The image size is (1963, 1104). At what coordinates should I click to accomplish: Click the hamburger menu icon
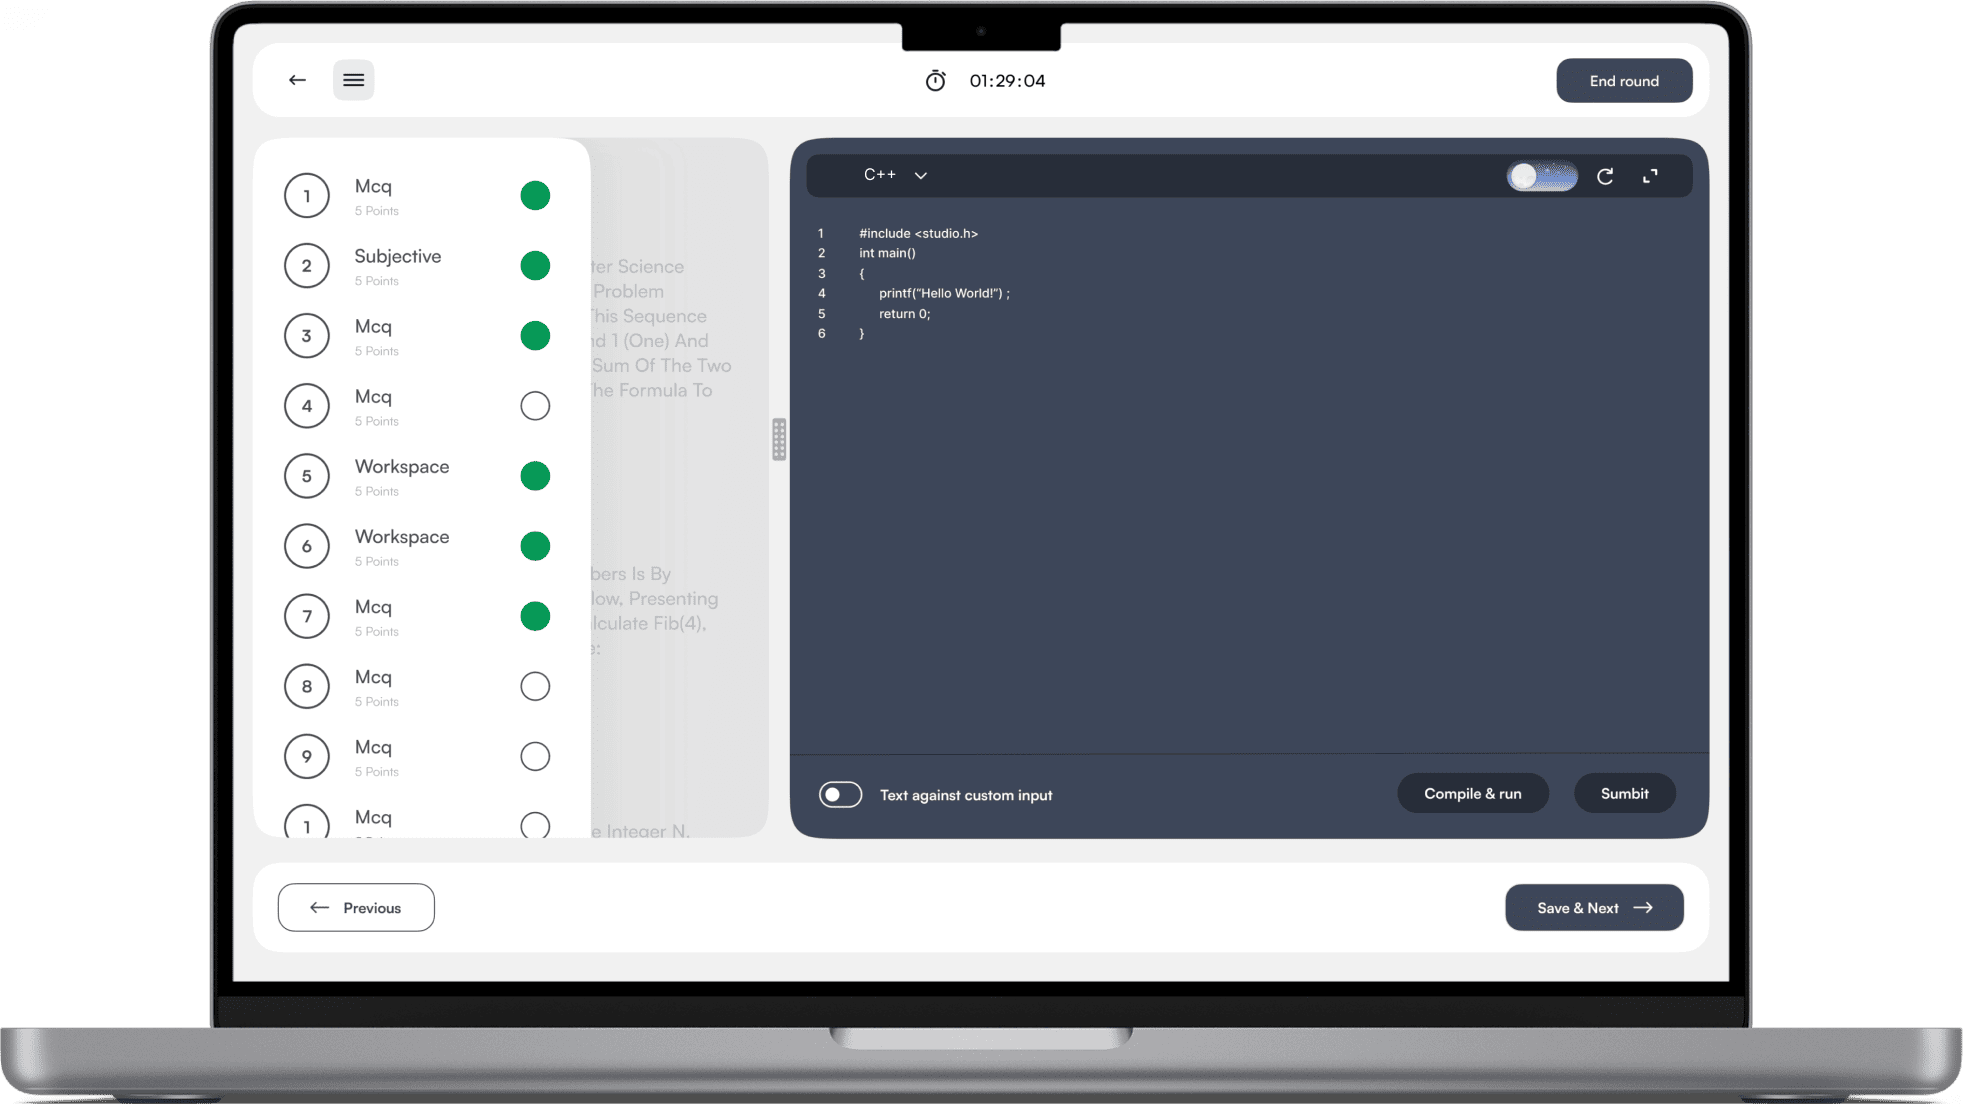353,80
